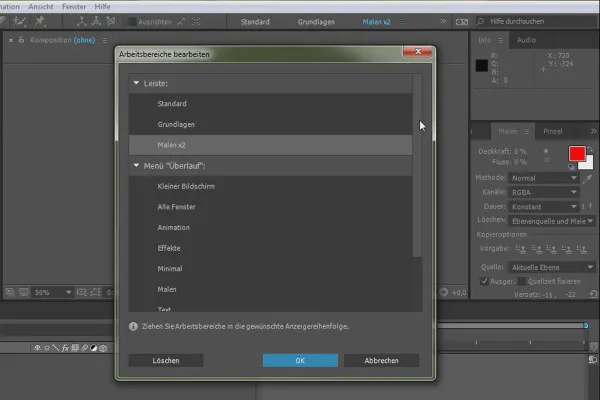This screenshot has width=600, height=400.
Task: Reset the Versatz offset with arrow icon
Action: [x=593, y=294]
